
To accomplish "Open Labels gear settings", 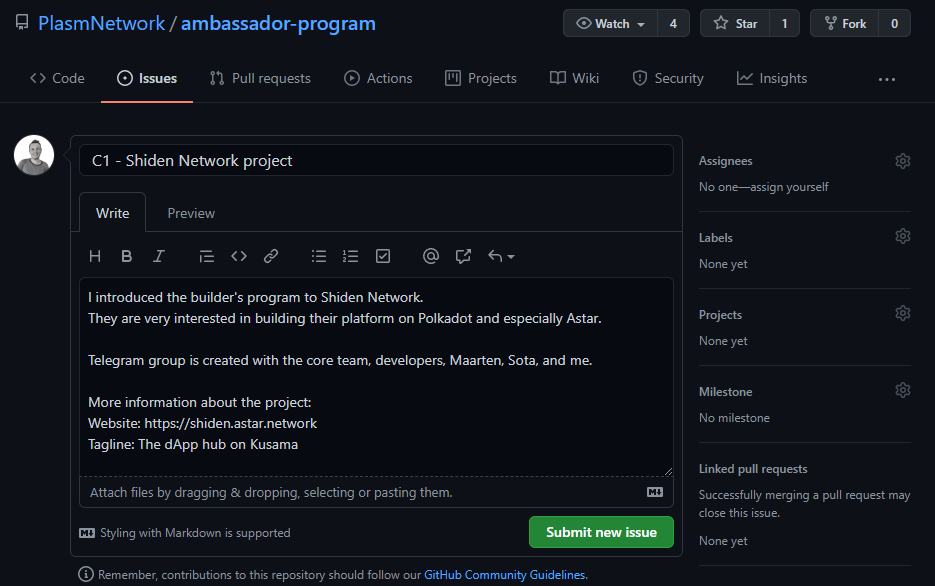I will point(903,236).
